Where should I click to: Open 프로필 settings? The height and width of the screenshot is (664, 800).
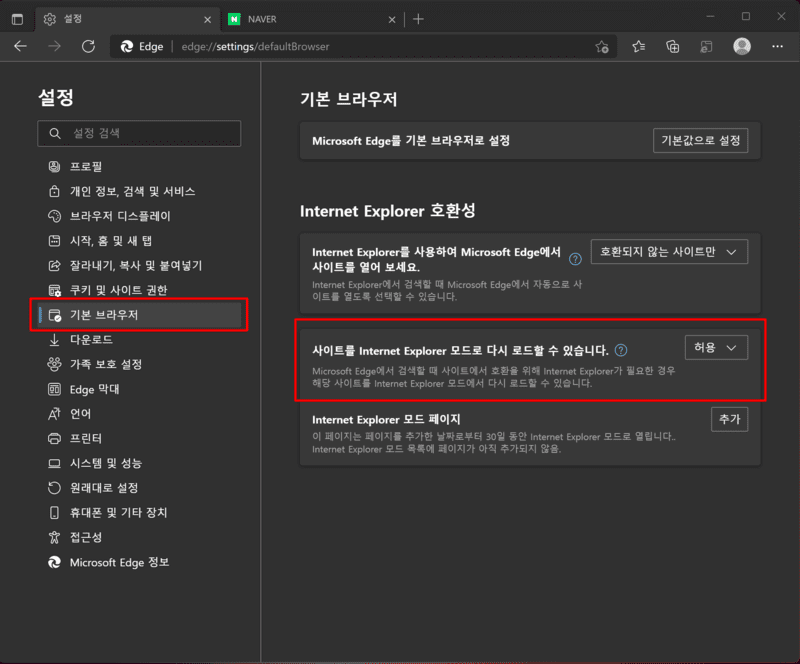(x=139, y=166)
